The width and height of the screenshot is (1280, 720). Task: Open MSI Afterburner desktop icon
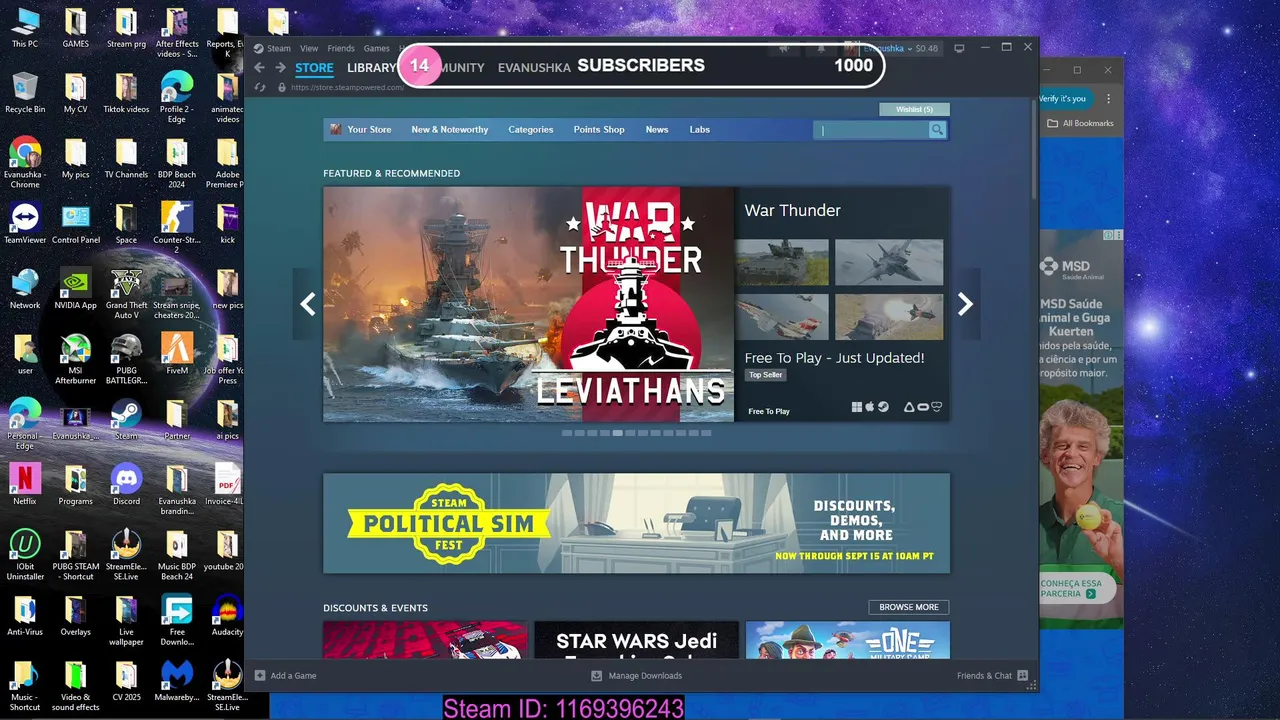coord(75,358)
